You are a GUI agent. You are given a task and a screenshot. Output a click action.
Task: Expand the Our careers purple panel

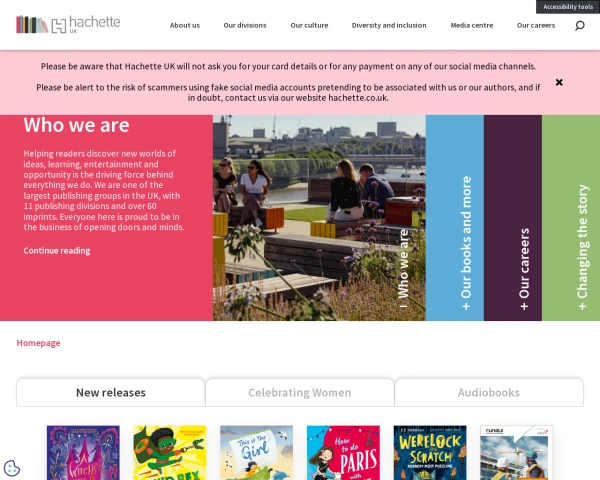coord(513,218)
